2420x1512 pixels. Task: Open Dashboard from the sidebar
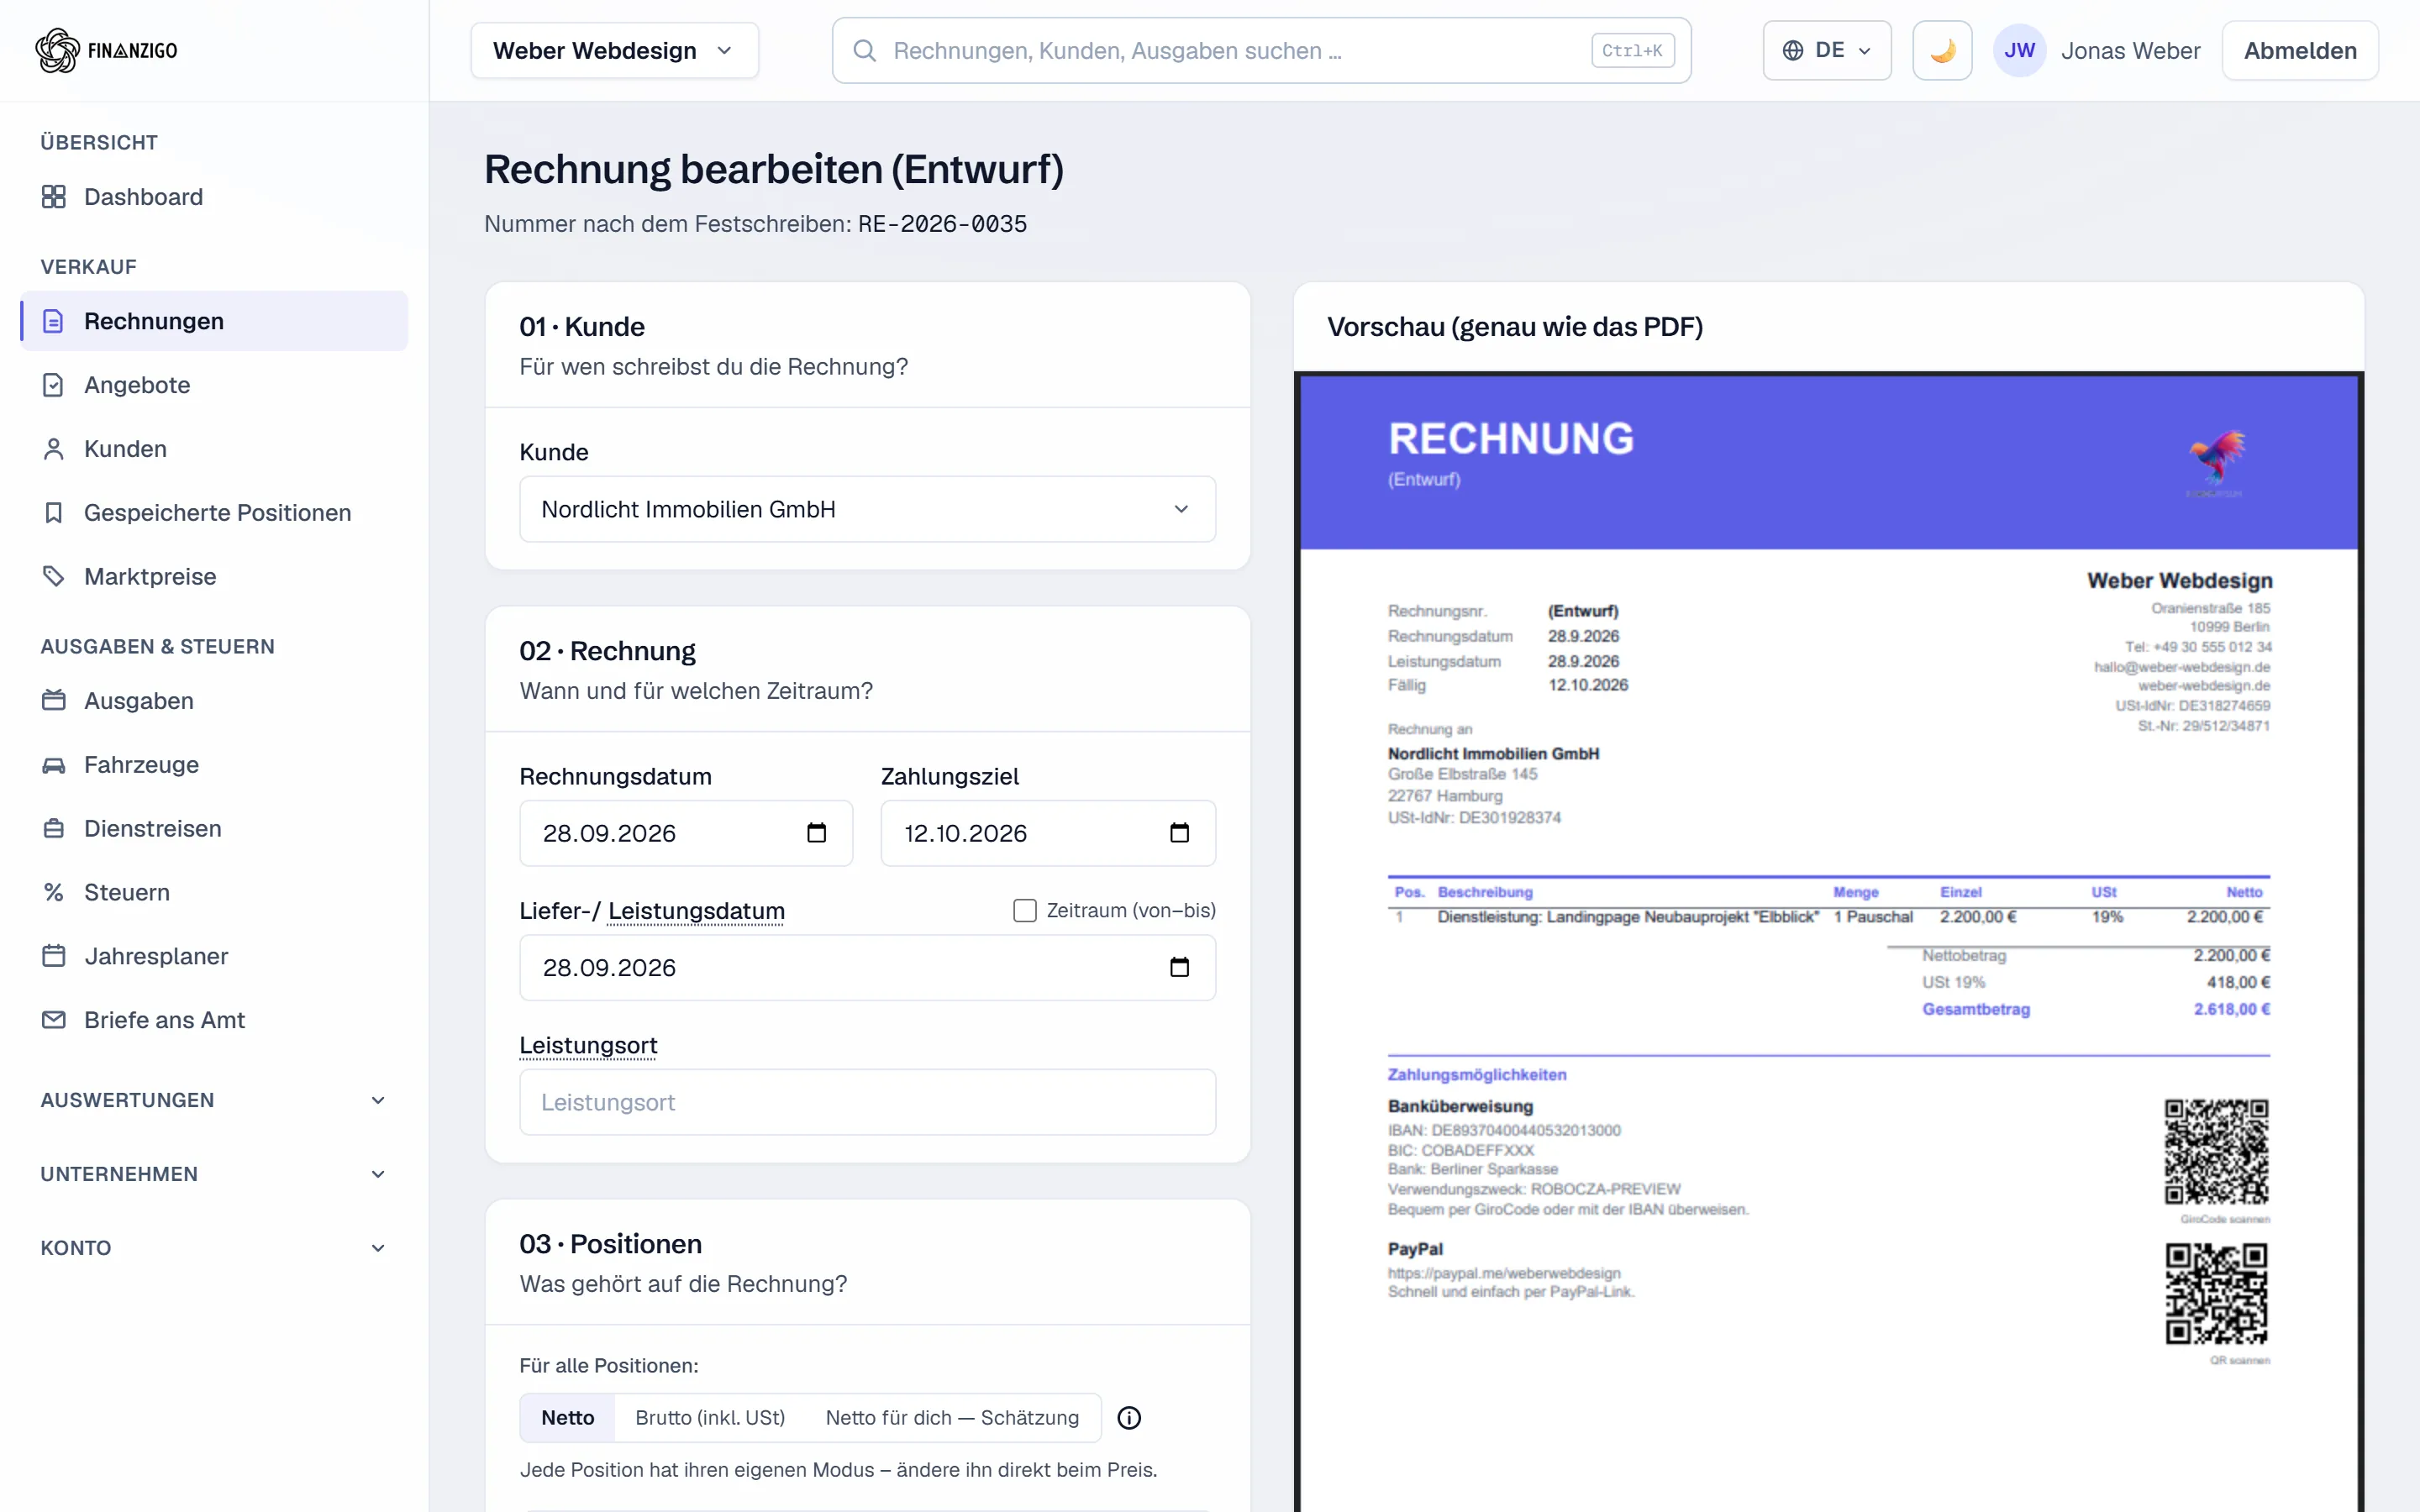214,197
